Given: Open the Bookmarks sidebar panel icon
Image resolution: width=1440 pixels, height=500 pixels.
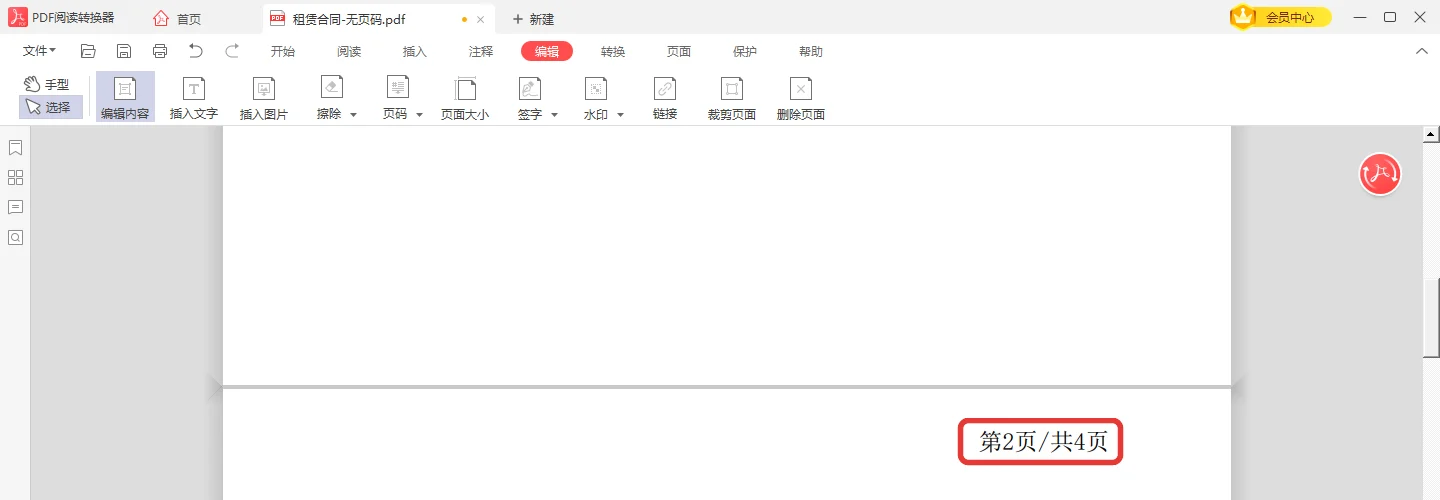Looking at the screenshot, I should (x=15, y=148).
